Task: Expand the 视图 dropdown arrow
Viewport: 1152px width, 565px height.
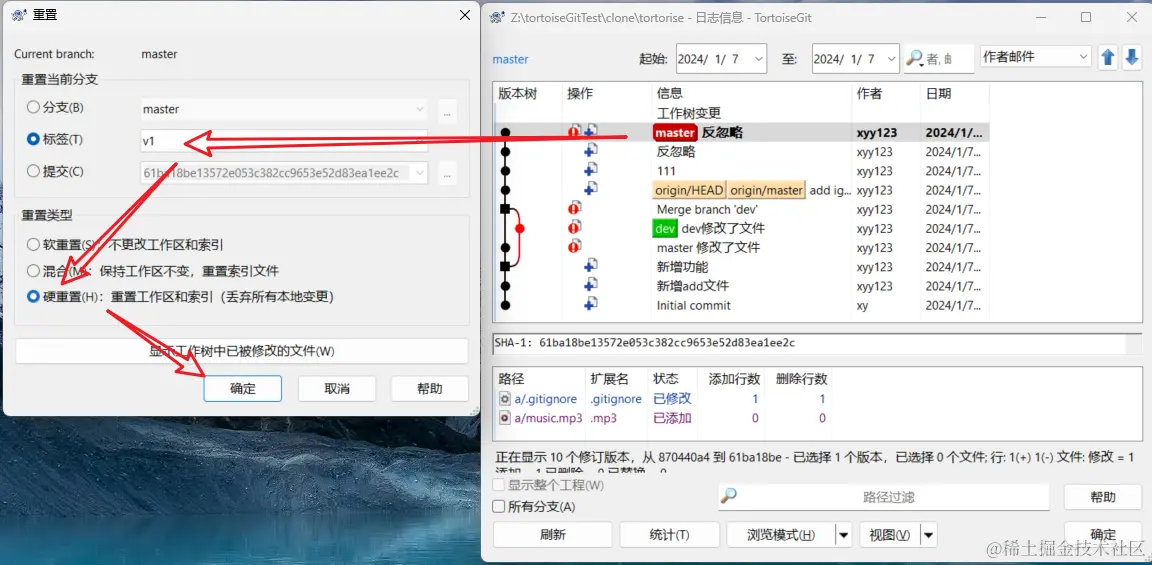Action: 929,535
